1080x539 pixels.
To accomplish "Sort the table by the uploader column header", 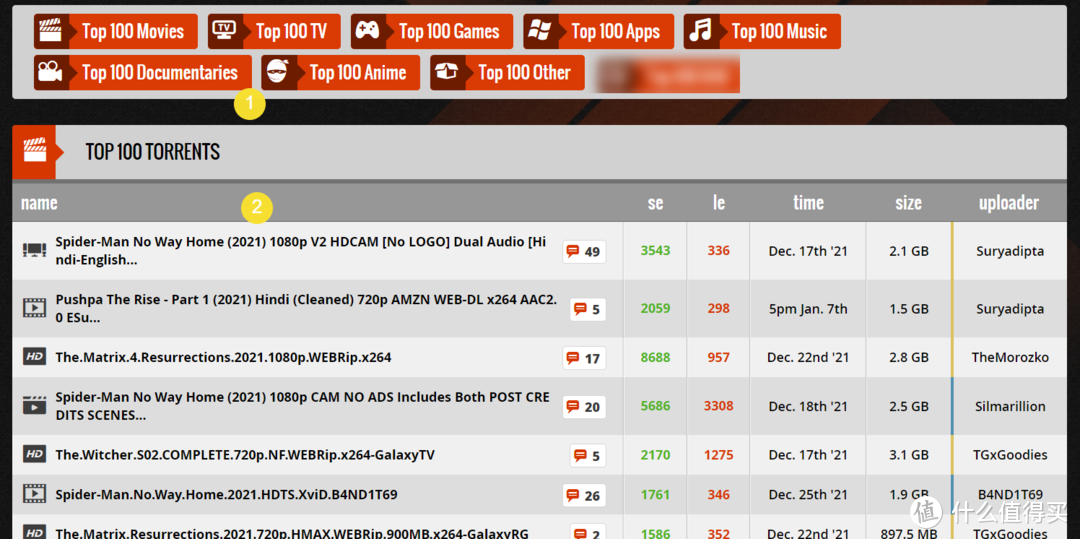I will pyautogui.click(x=1009, y=203).
